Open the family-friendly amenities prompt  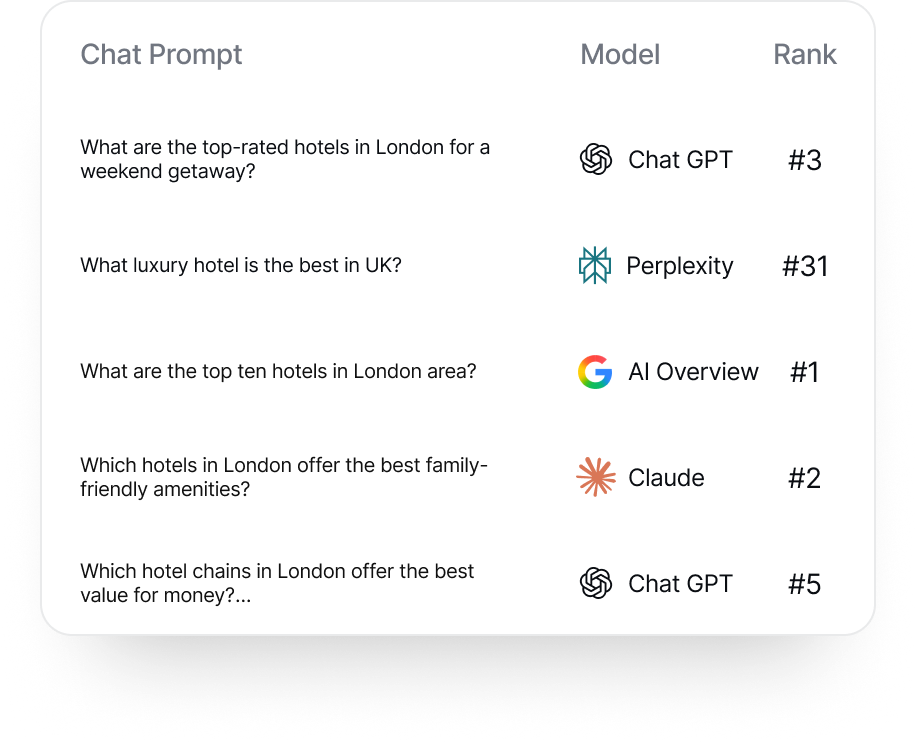284,477
